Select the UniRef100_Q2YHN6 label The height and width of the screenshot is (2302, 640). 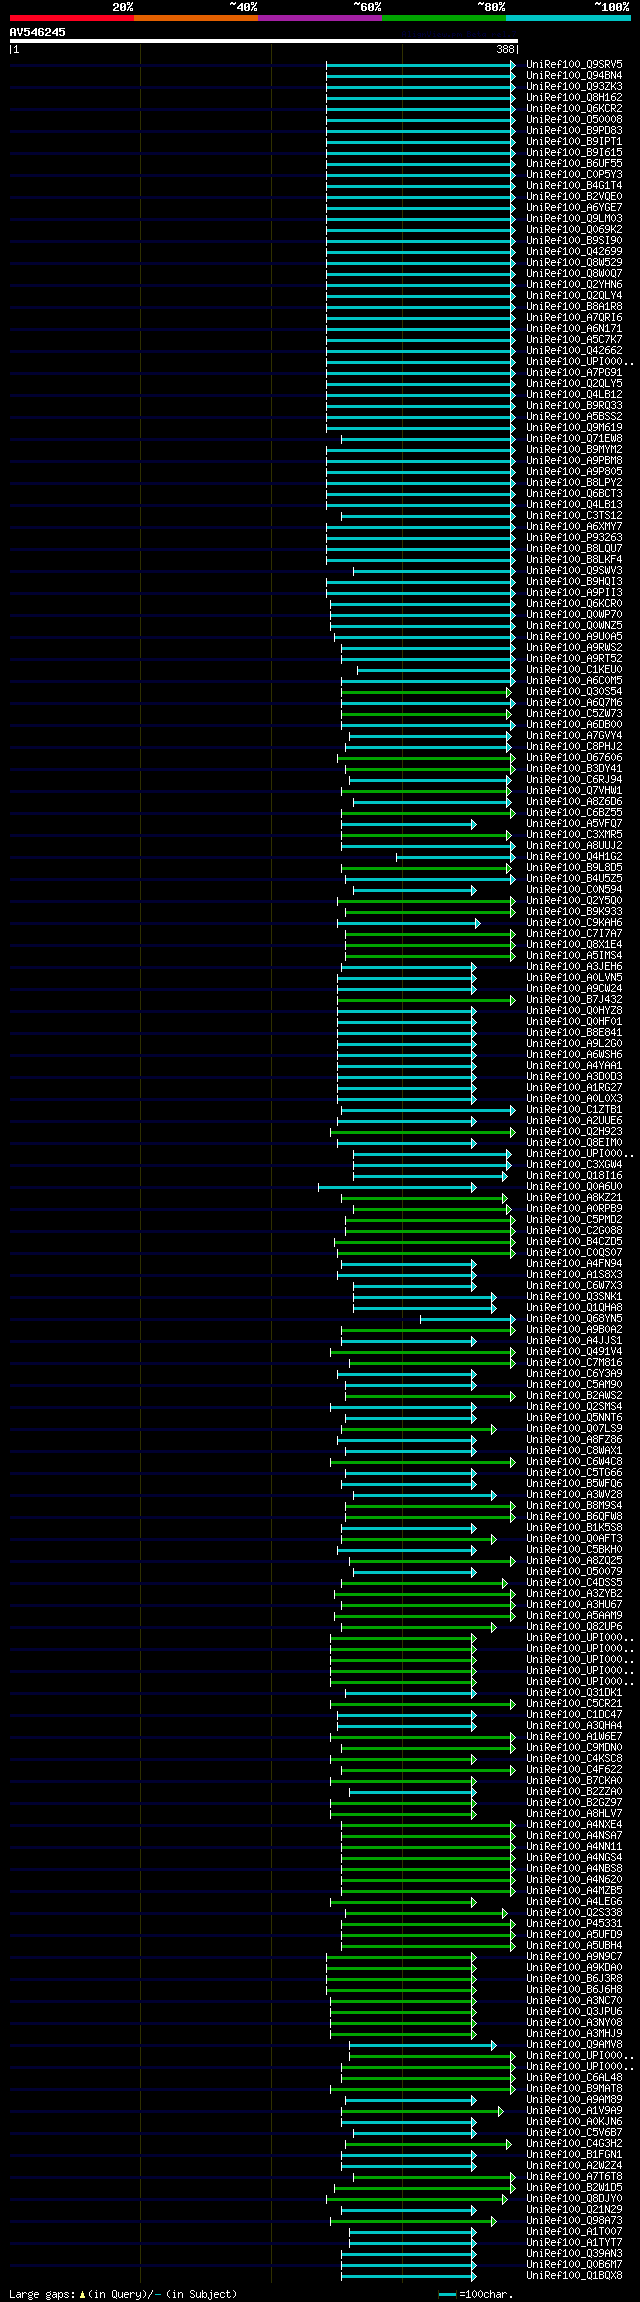[x=574, y=284]
